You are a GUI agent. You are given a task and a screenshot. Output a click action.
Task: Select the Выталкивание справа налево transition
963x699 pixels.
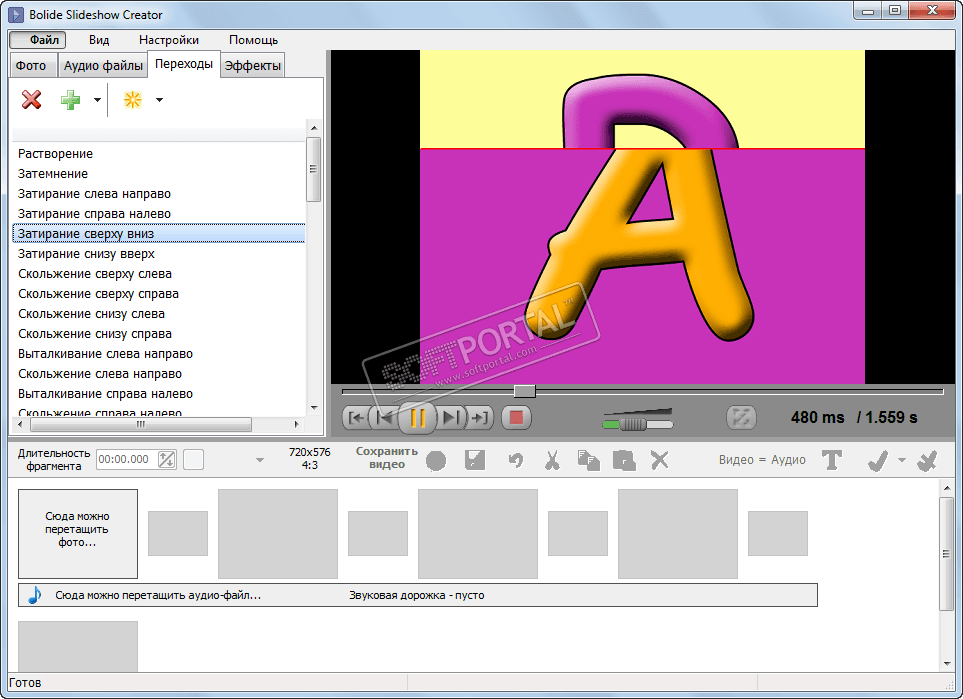click(x=158, y=394)
